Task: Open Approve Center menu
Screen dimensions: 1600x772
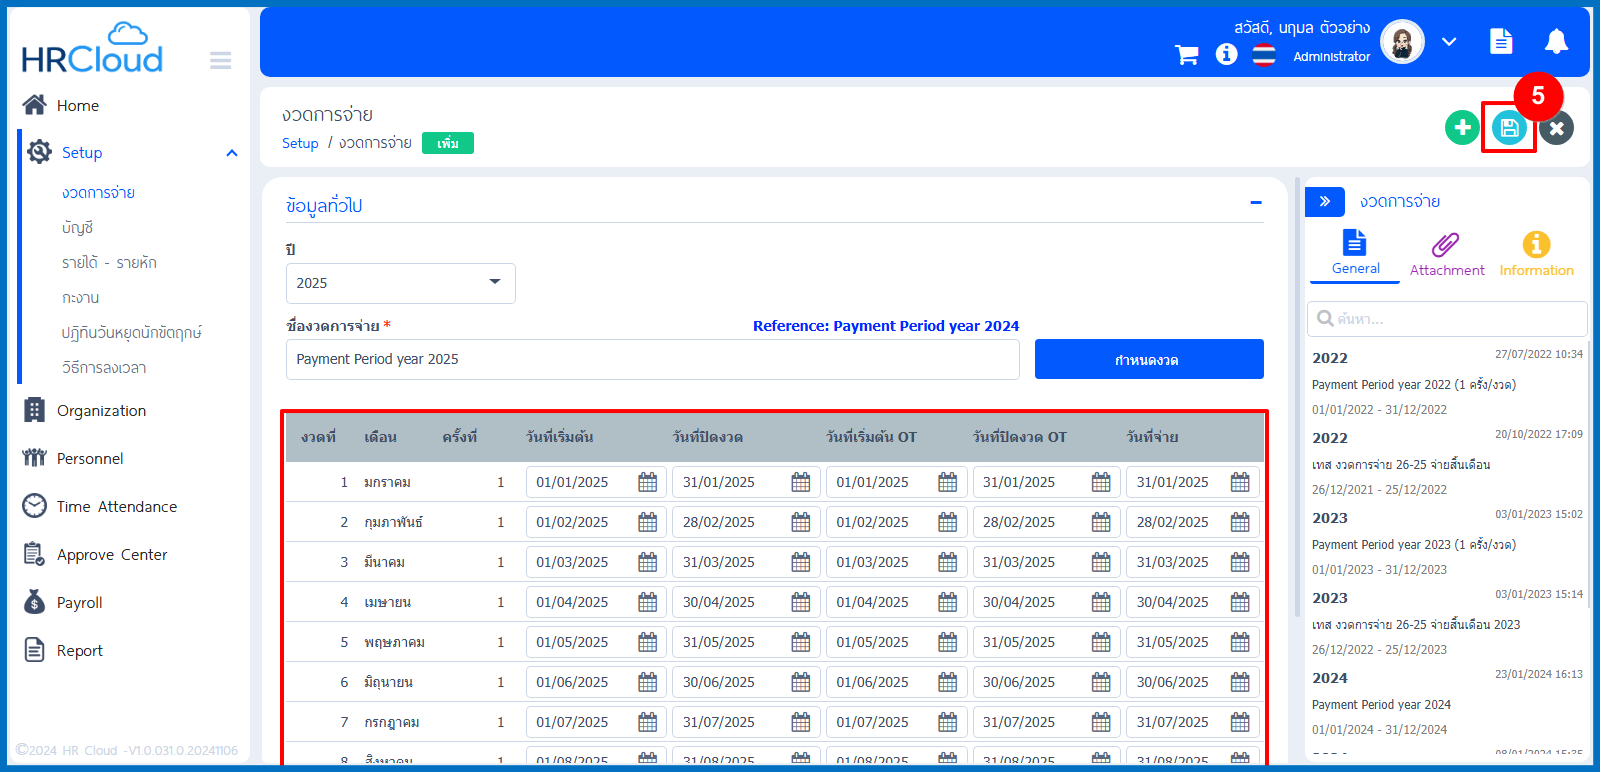Action: click(95, 555)
